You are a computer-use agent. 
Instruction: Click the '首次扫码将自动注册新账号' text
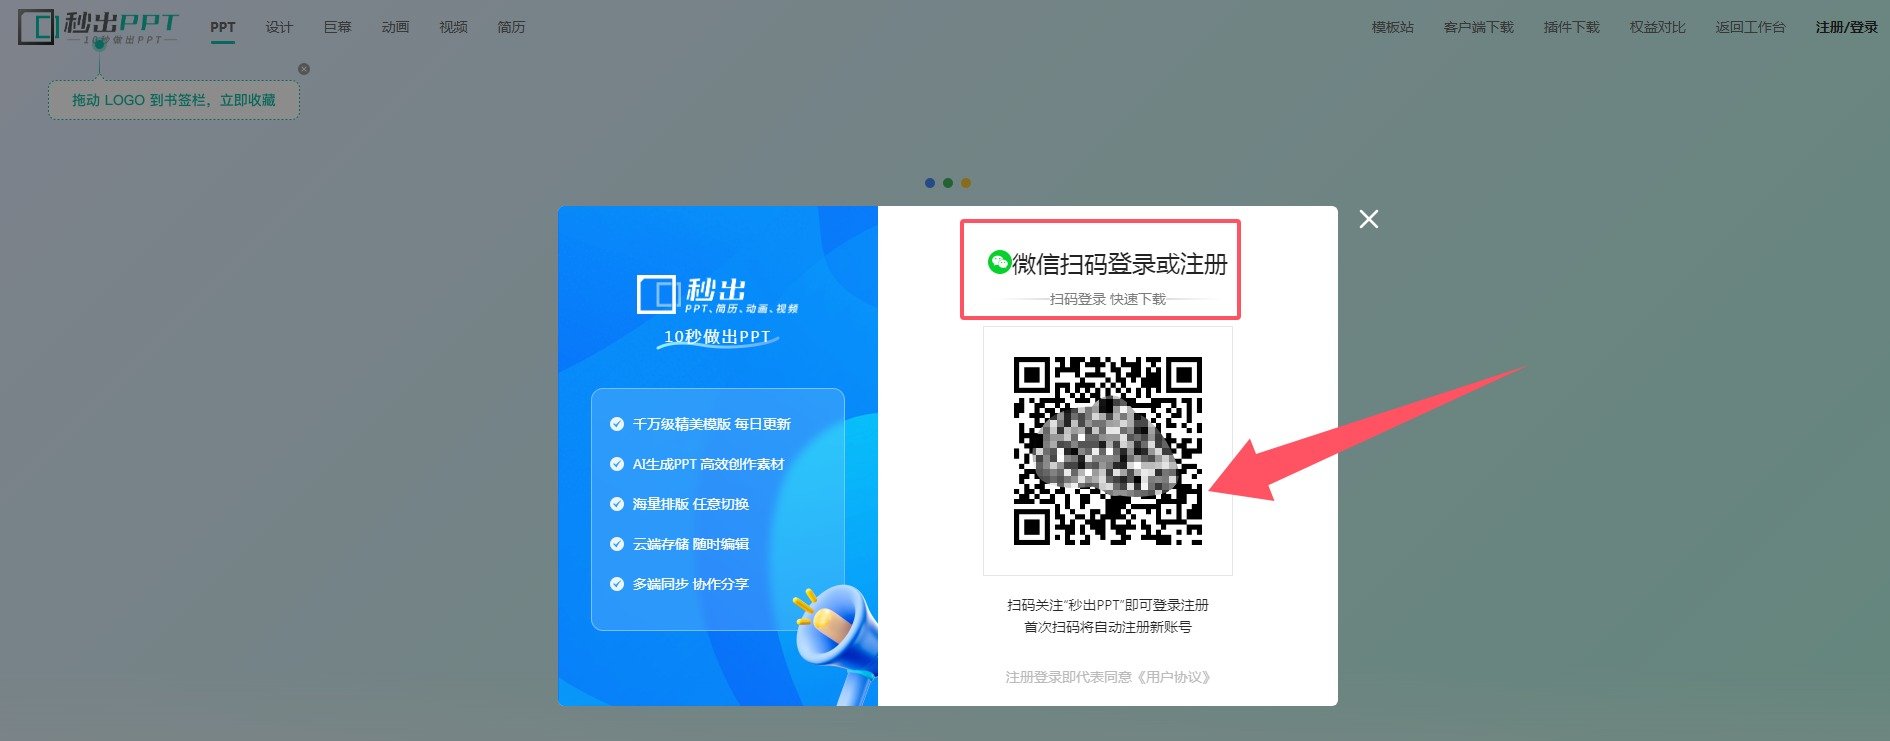(1108, 627)
